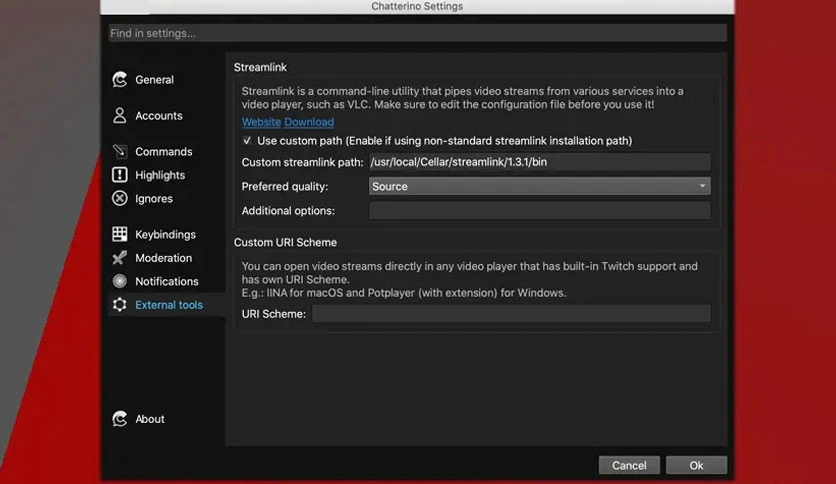
Task: Click the Custom streamlink path field
Action: tap(539, 162)
